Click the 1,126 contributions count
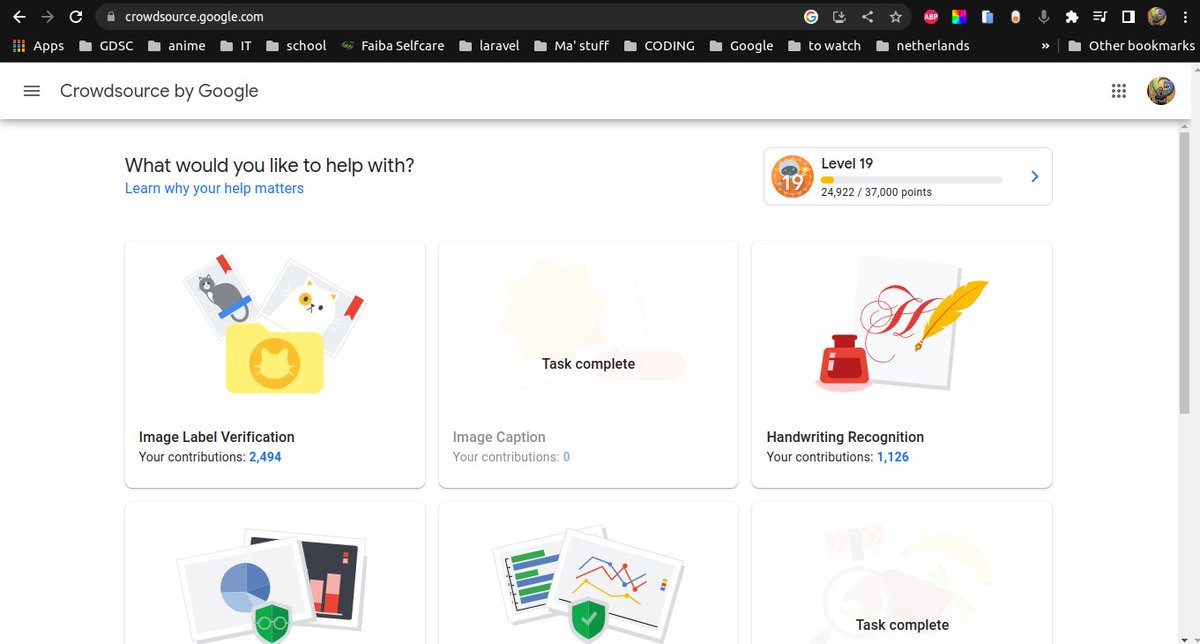Image resolution: width=1200 pixels, height=644 pixels. point(893,457)
